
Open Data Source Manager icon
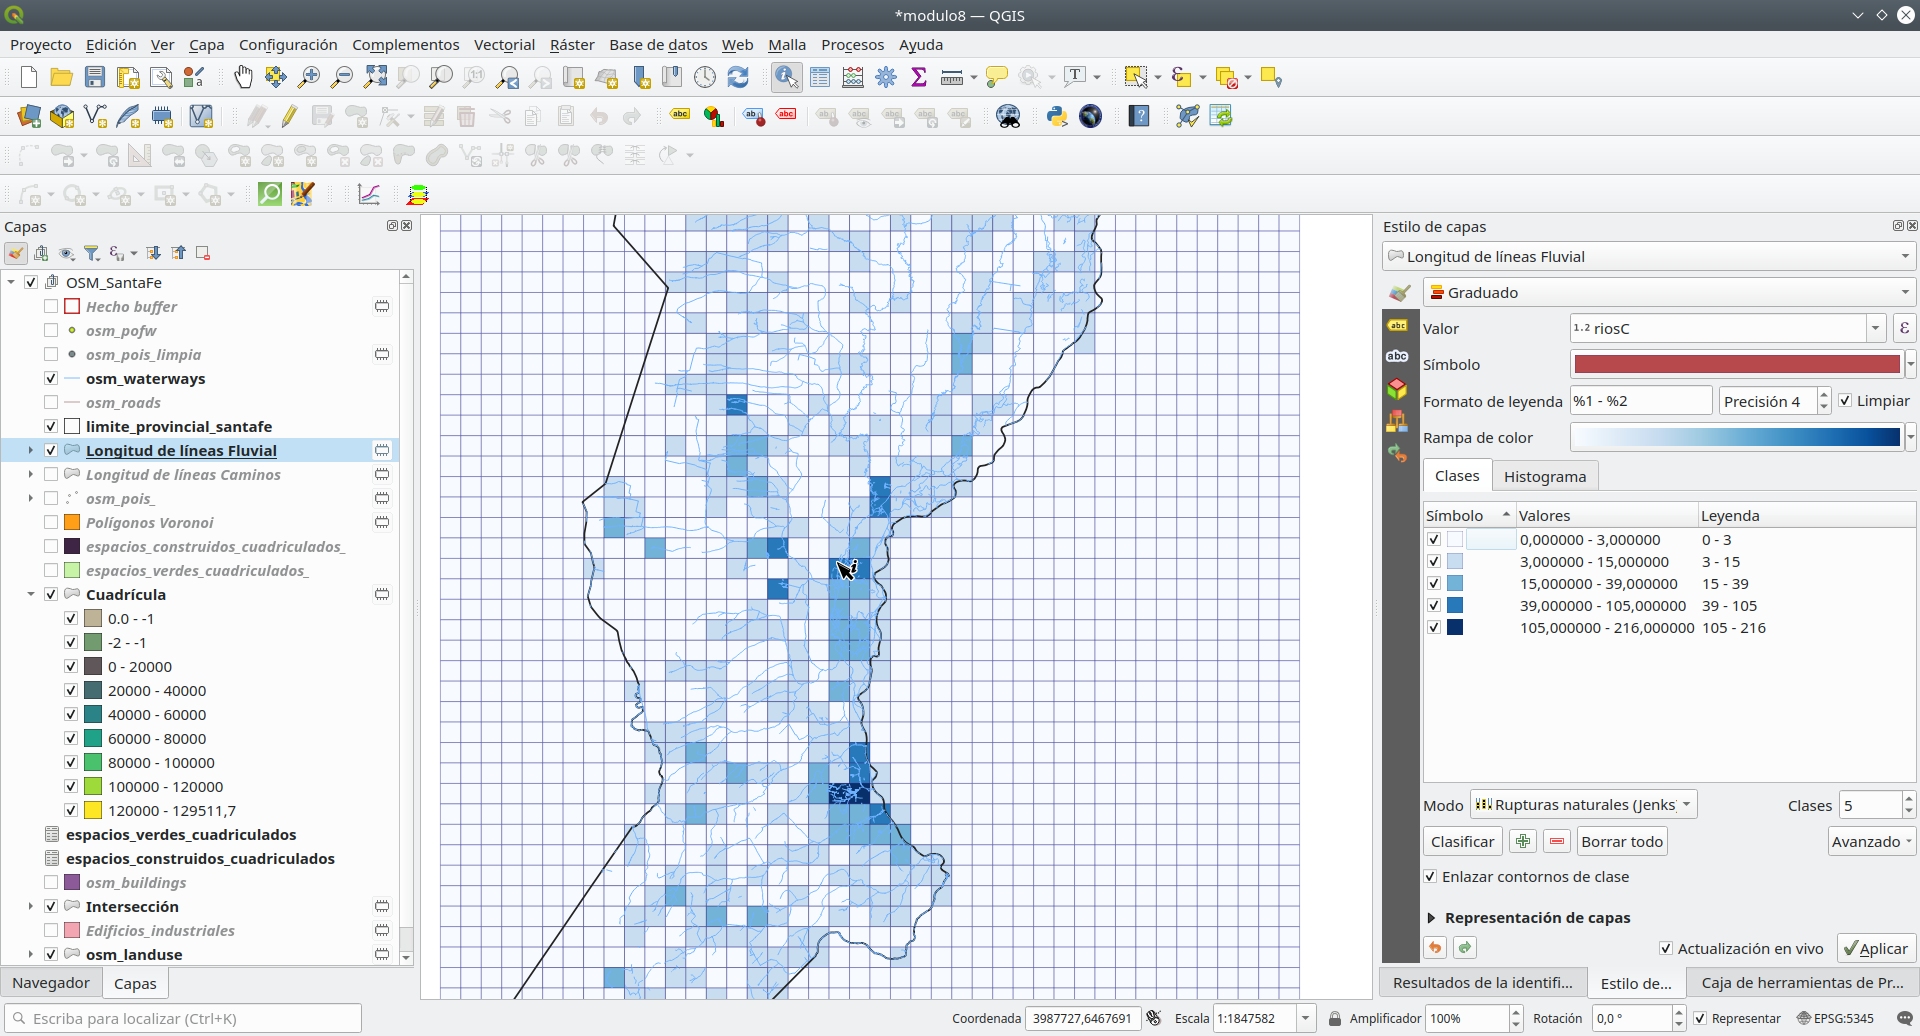[29, 116]
